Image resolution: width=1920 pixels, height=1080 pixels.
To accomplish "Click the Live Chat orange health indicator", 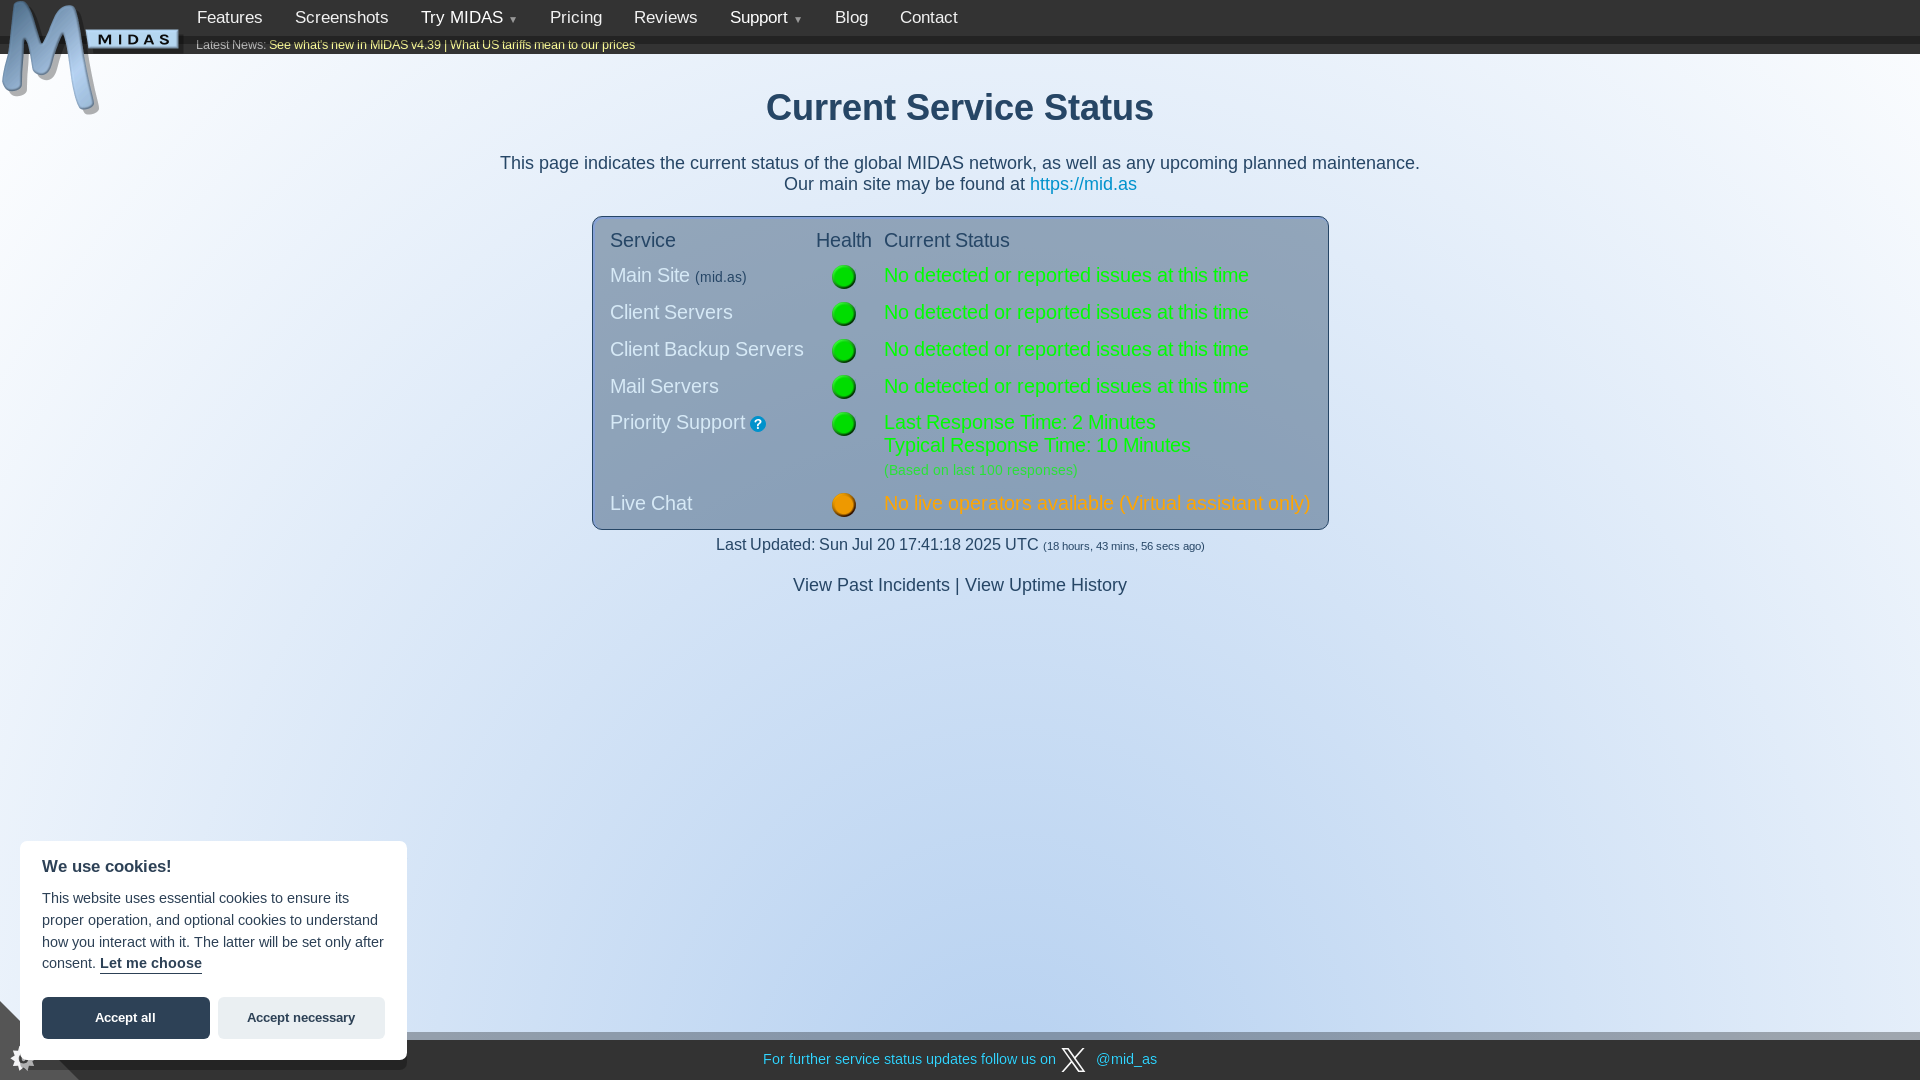I will point(844,505).
